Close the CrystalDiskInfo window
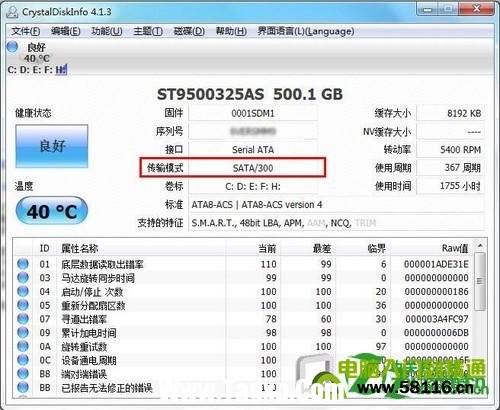 coord(477,9)
